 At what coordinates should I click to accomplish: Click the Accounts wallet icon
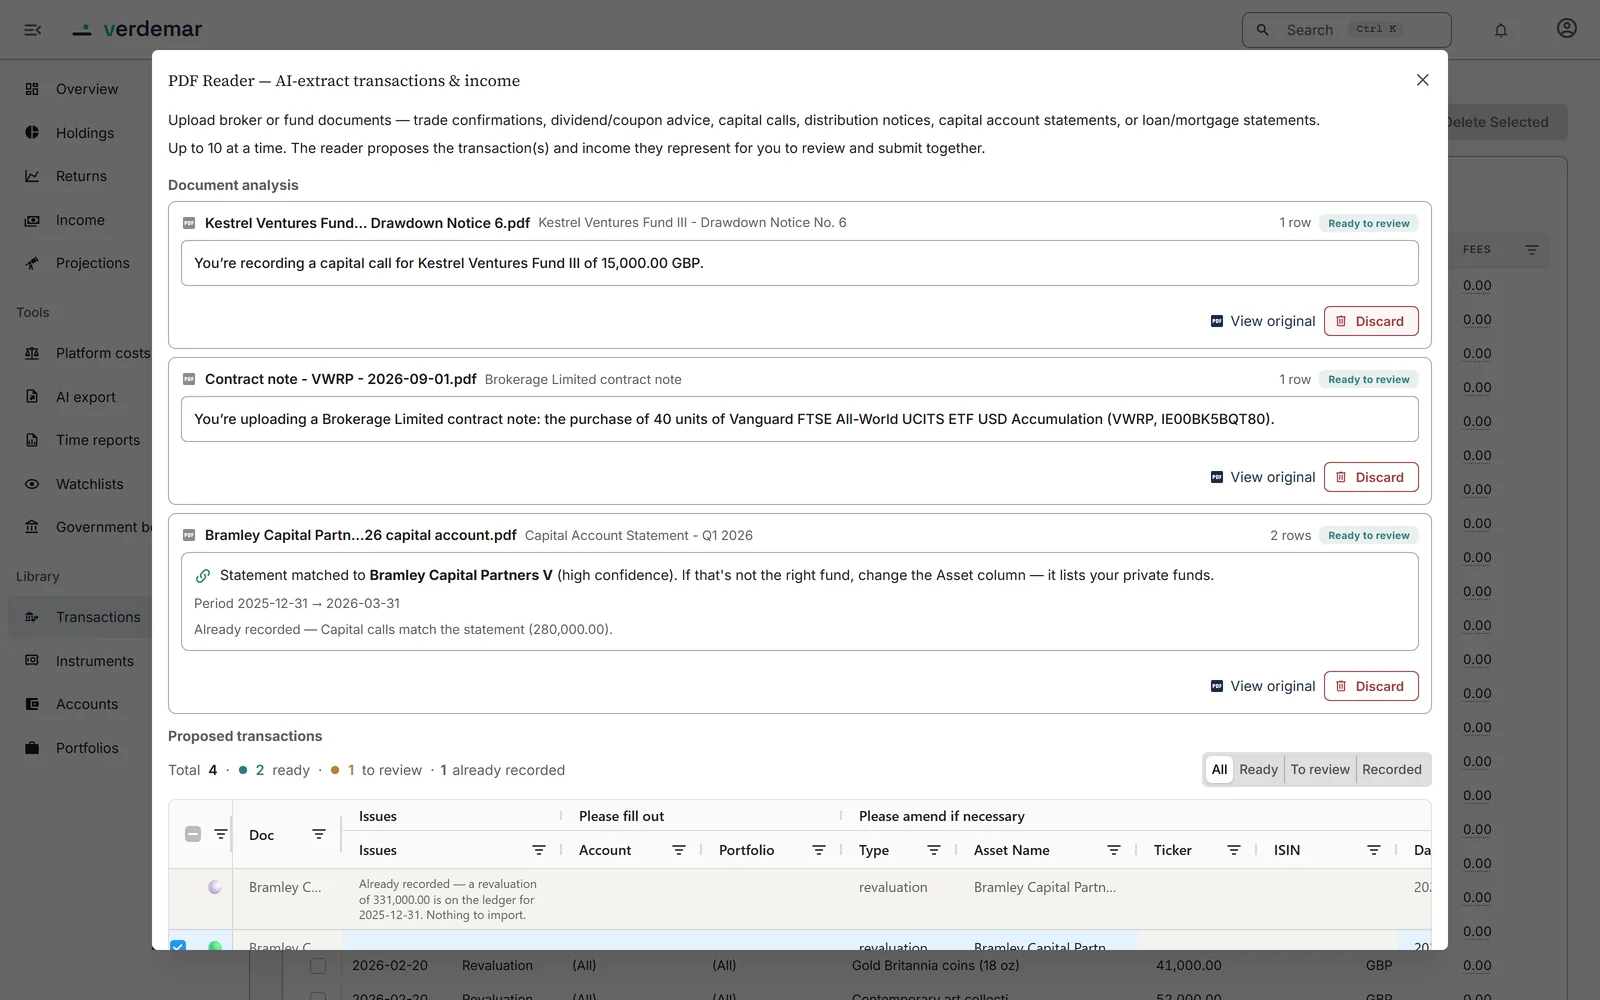coord(32,704)
